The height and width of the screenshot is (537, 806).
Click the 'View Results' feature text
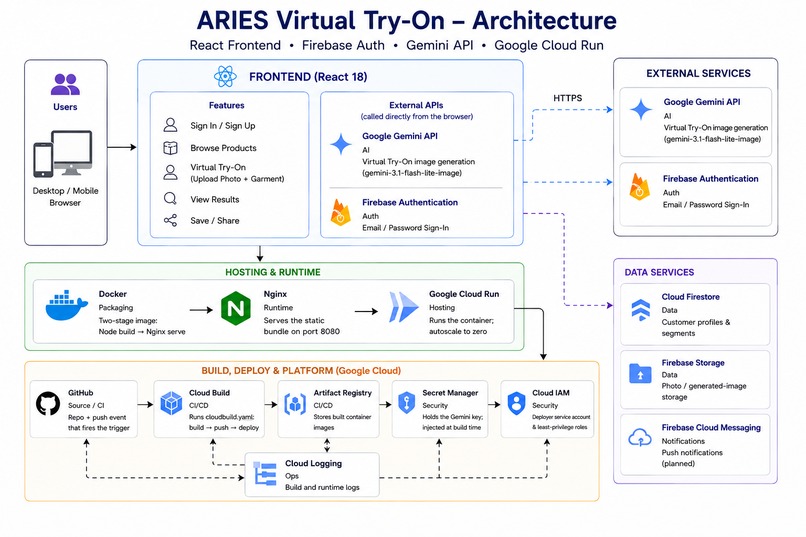point(214,199)
